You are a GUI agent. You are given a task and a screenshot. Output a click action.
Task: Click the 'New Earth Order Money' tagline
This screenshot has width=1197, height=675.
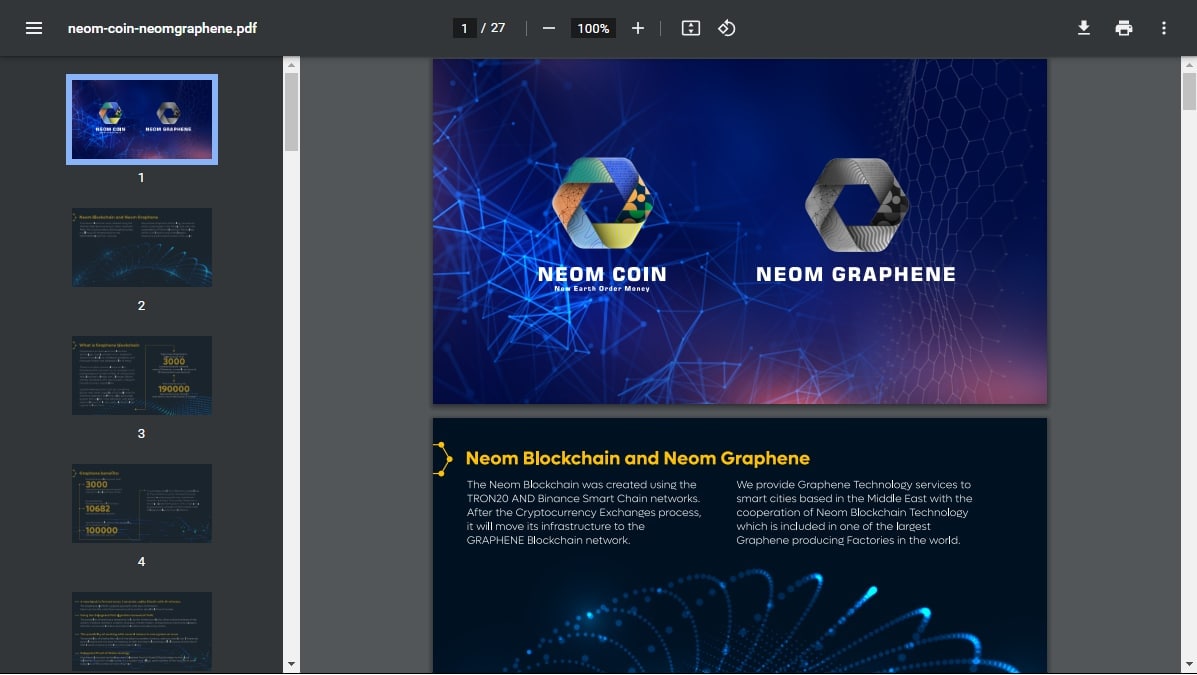pyautogui.click(x=602, y=289)
